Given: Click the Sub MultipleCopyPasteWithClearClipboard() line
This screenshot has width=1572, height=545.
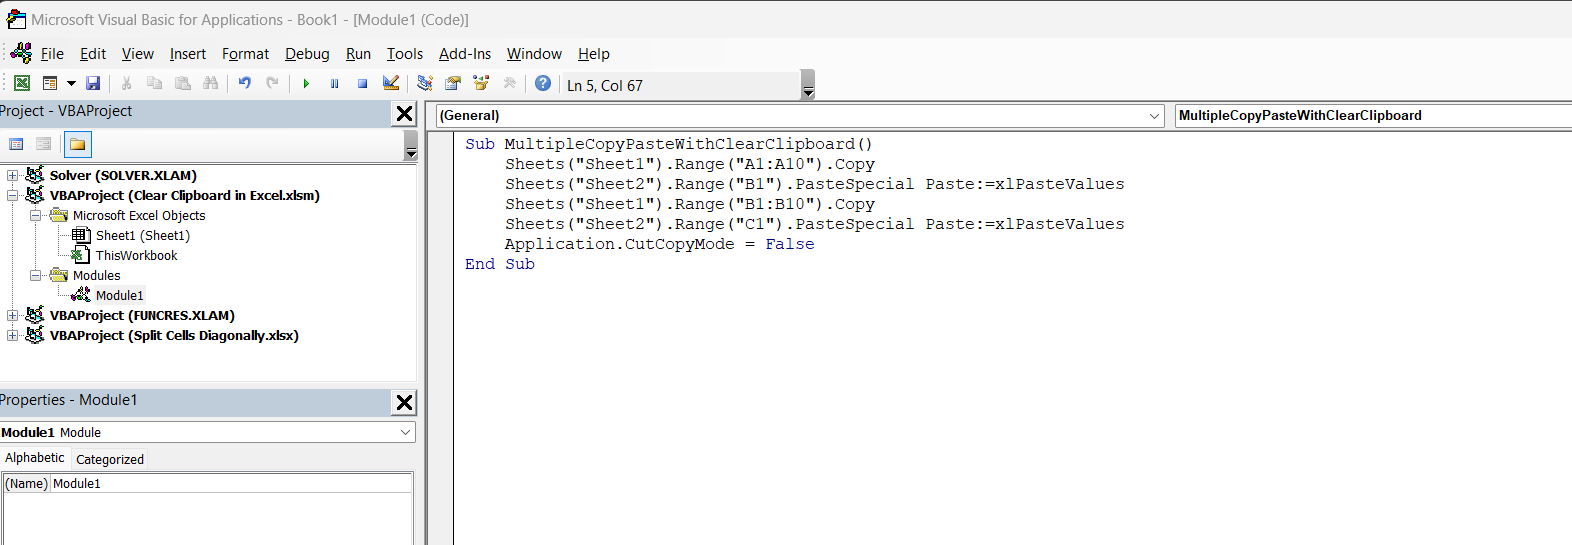Looking at the screenshot, I should (x=669, y=144).
